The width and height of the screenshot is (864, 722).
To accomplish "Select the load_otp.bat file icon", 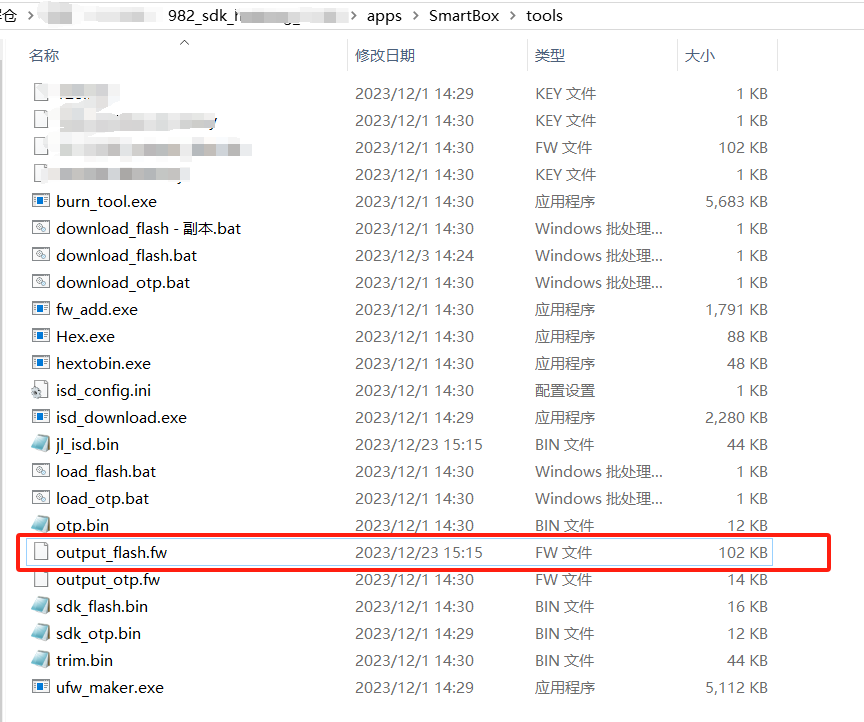I will pyautogui.click(x=41, y=498).
